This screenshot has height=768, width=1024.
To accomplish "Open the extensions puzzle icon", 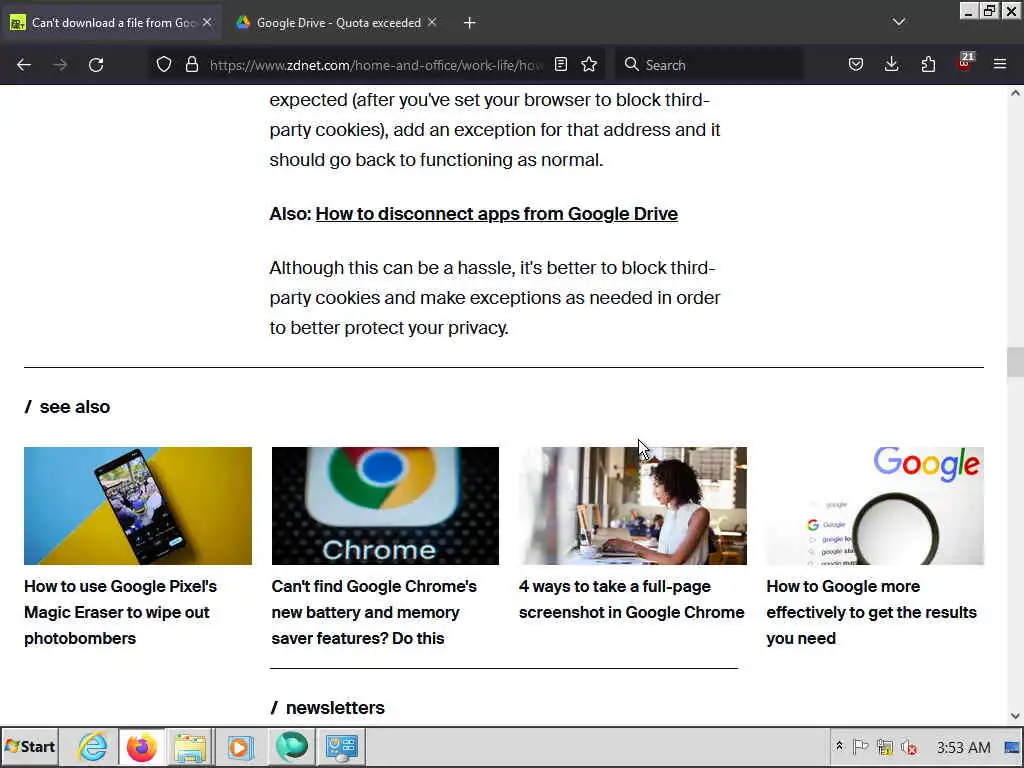I will pyautogui.click(x=928, y=64).
